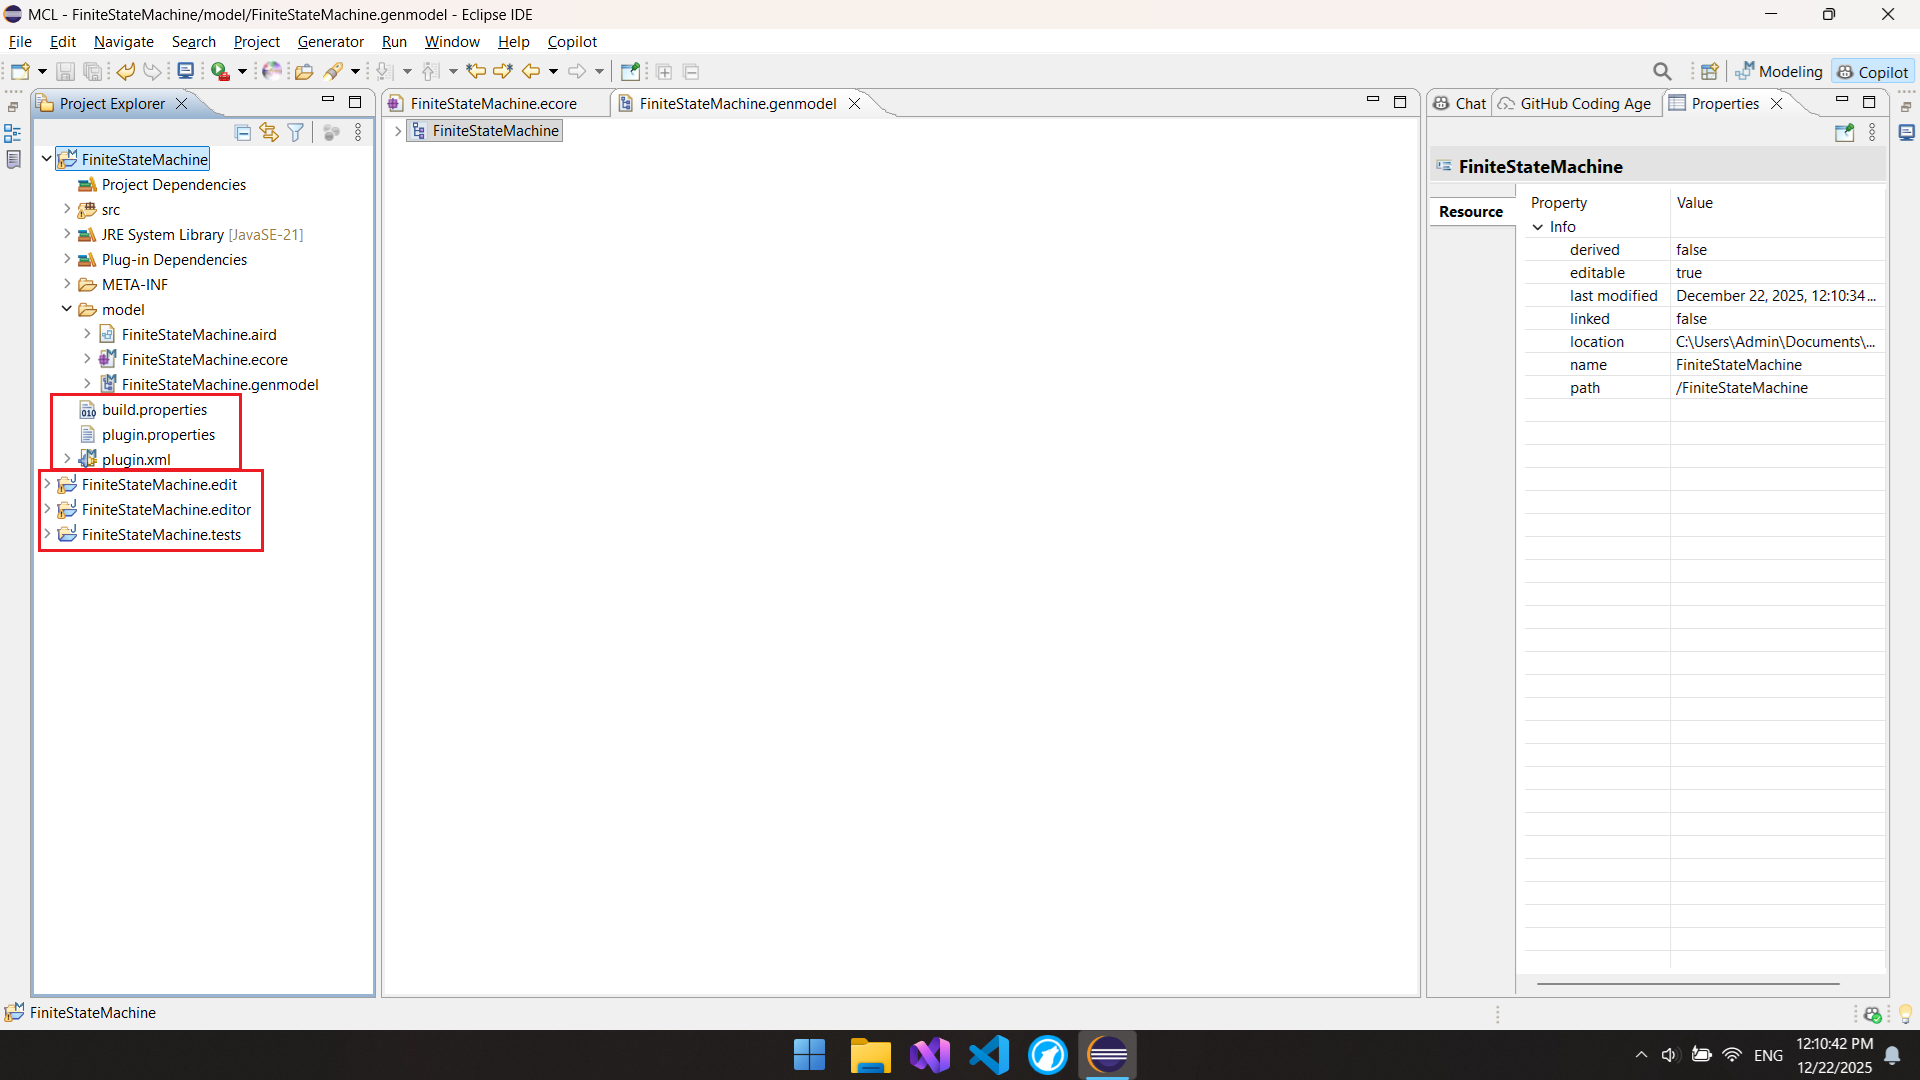
Task: Expand the FiniteStateMachine.edit project
Action: pyautogui.click(x=47, y=484)
